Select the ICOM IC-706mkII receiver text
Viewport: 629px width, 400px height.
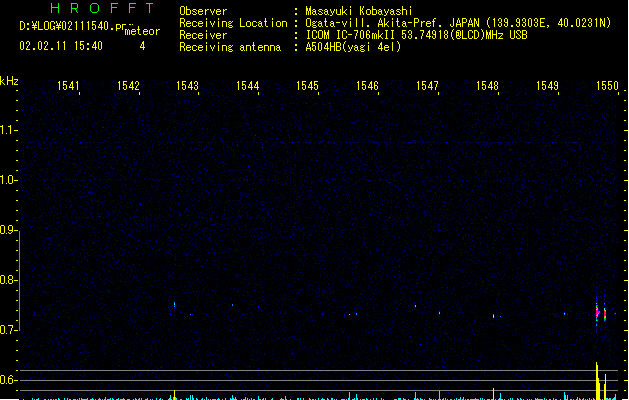[350, 35]
